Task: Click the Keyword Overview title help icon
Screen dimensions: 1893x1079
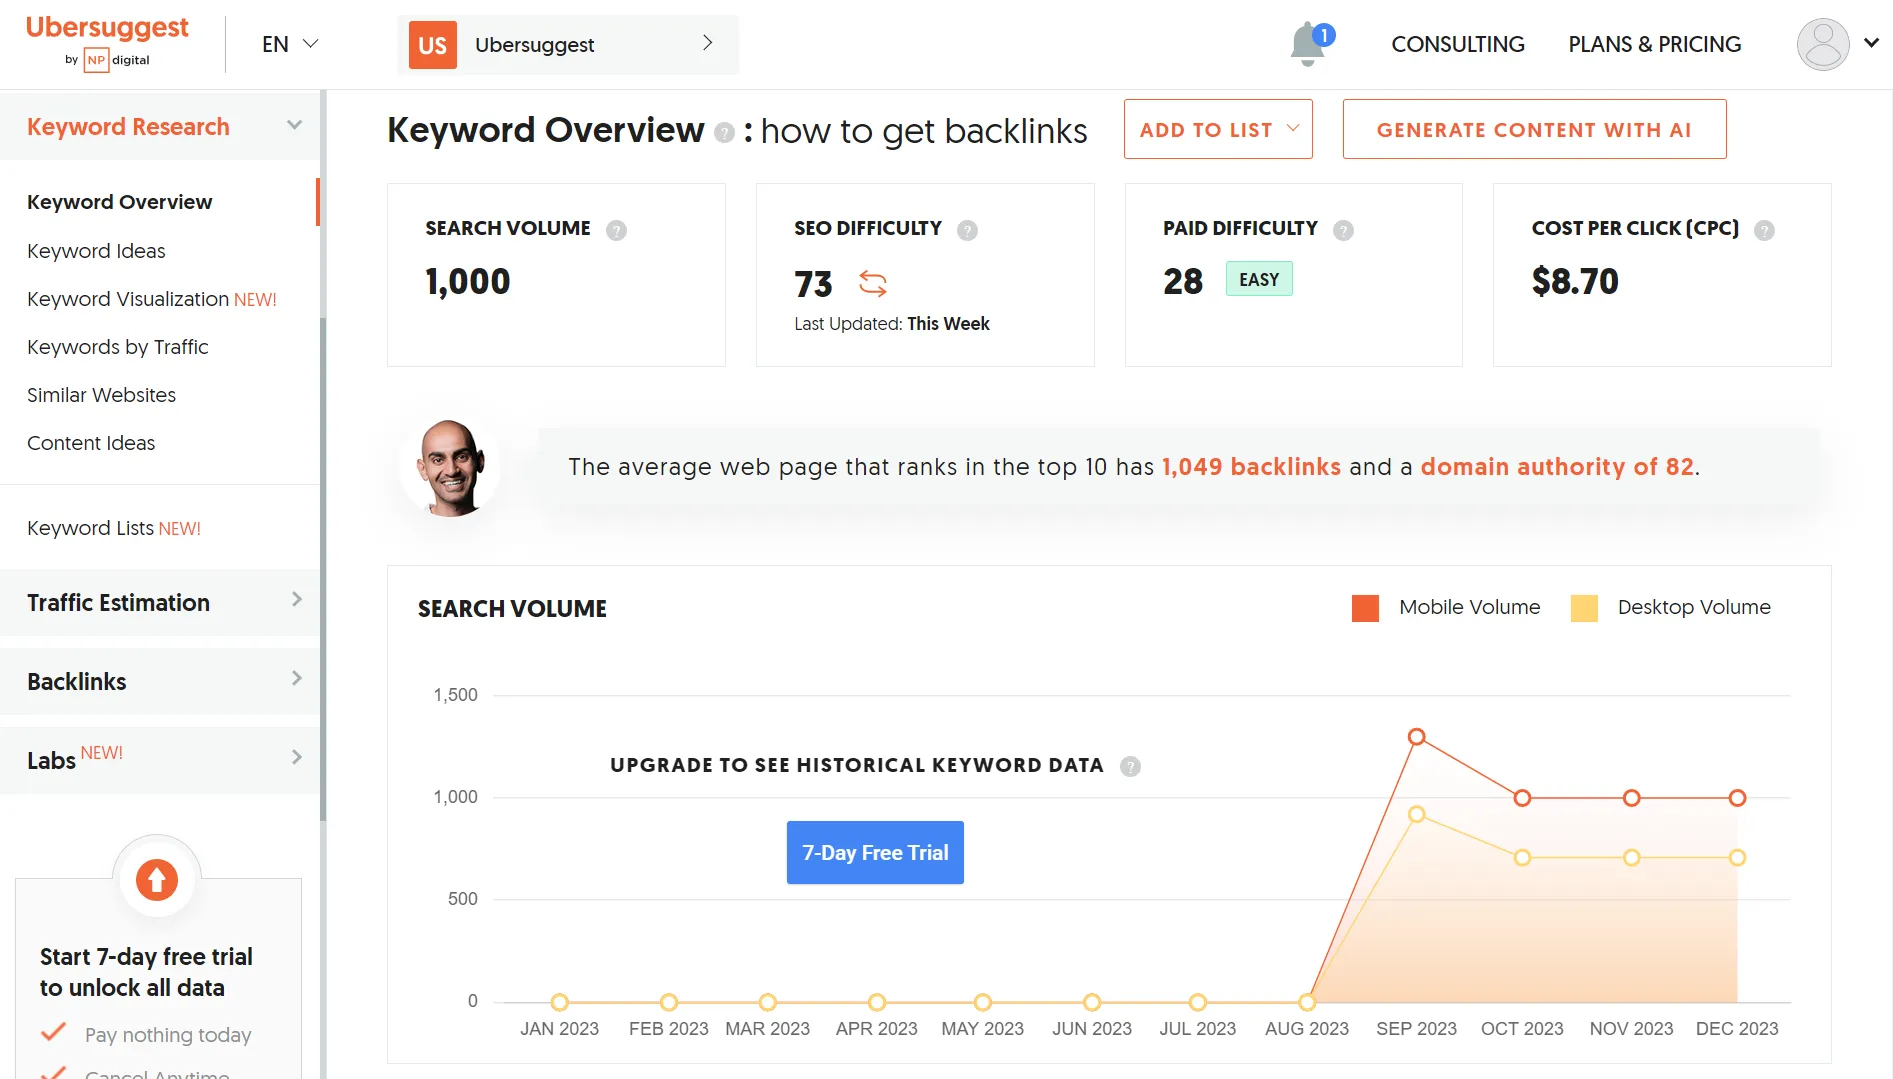Action: [x=724, y=132]
